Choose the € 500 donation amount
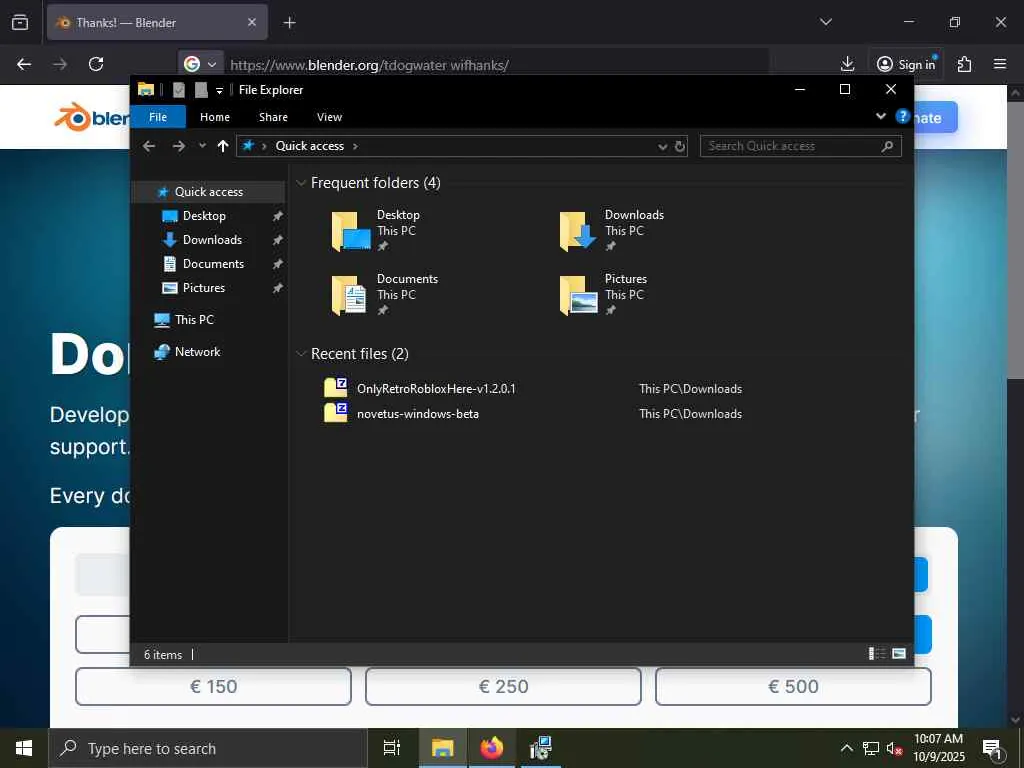The image size is (1024, 768). [x=793, y=686]
